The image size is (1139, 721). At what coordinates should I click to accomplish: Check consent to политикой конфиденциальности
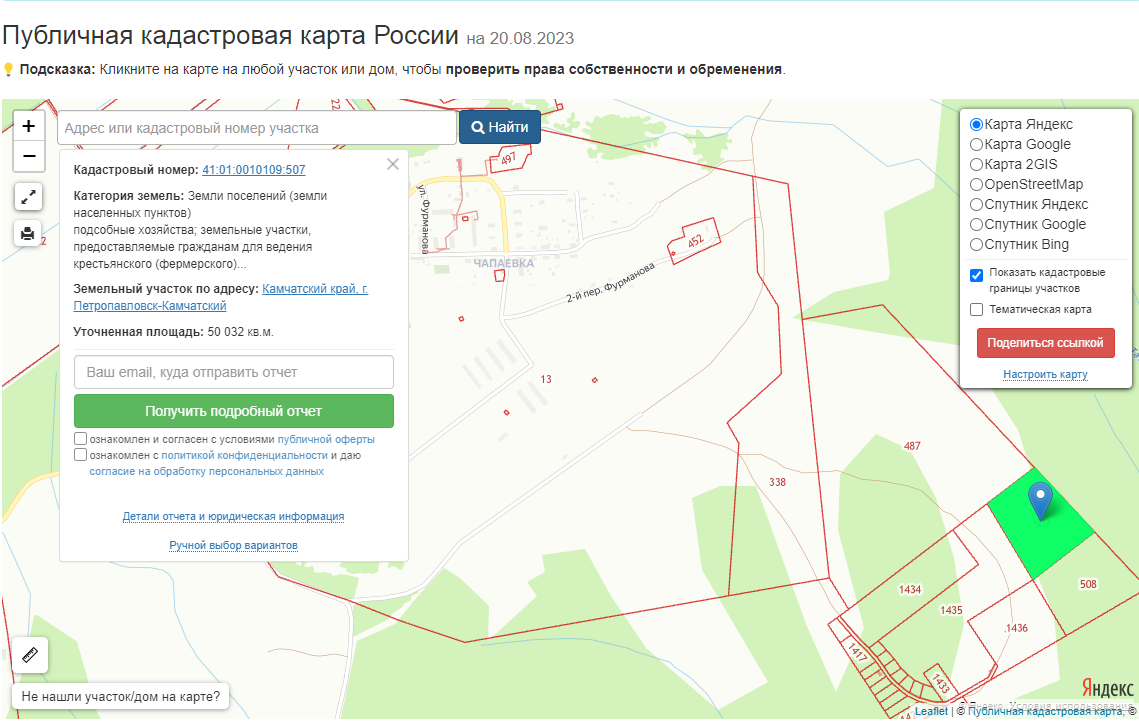tap(81, 455)
